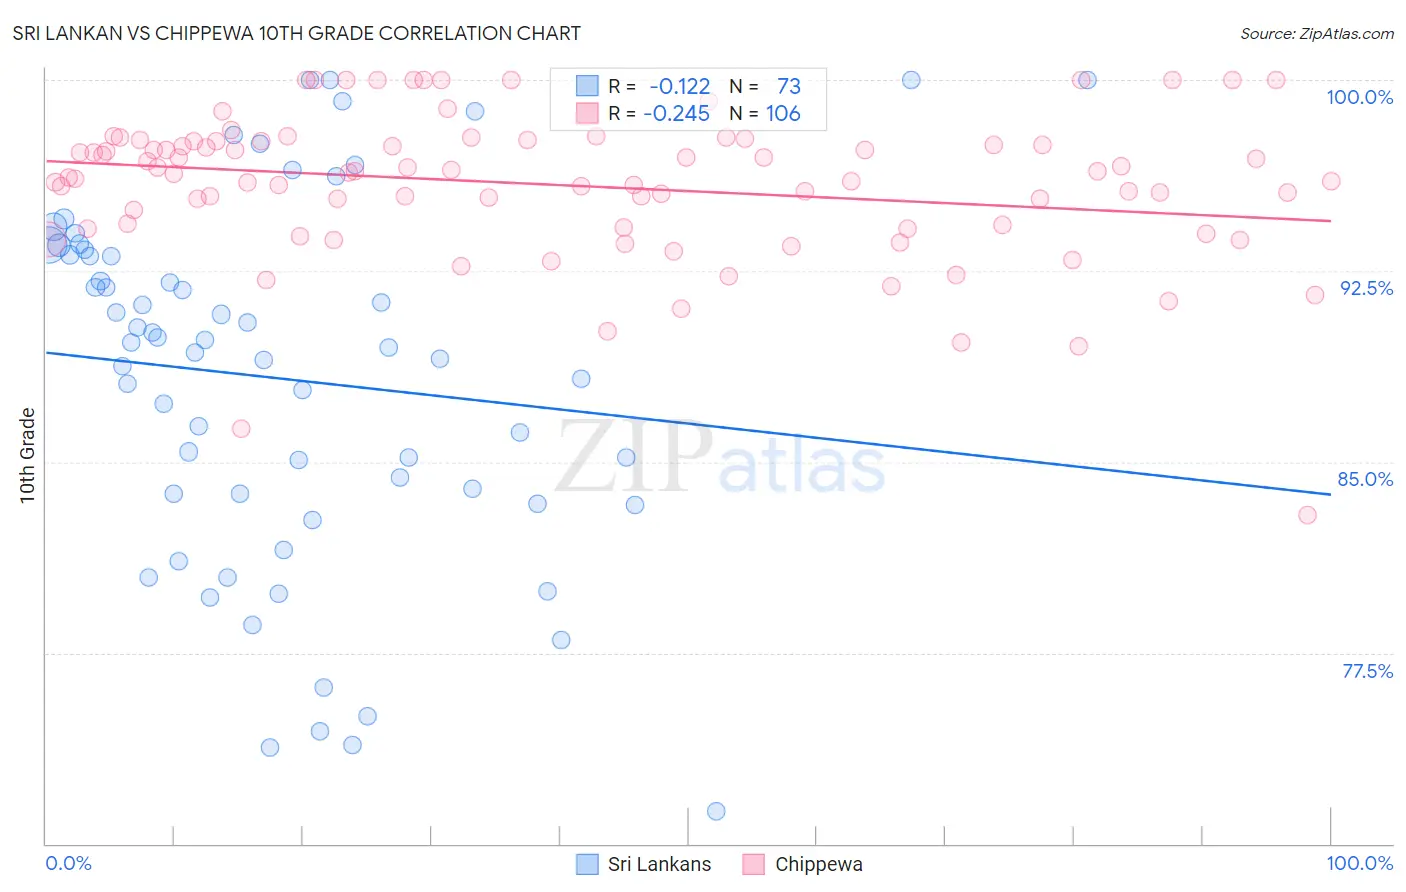Click the 77.5% y-axis label
This screenshot has width=1406, height=892.
click(1367, 671)
